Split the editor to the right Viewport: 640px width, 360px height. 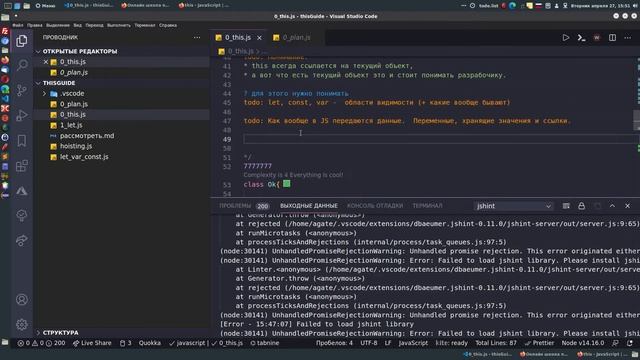612,38
